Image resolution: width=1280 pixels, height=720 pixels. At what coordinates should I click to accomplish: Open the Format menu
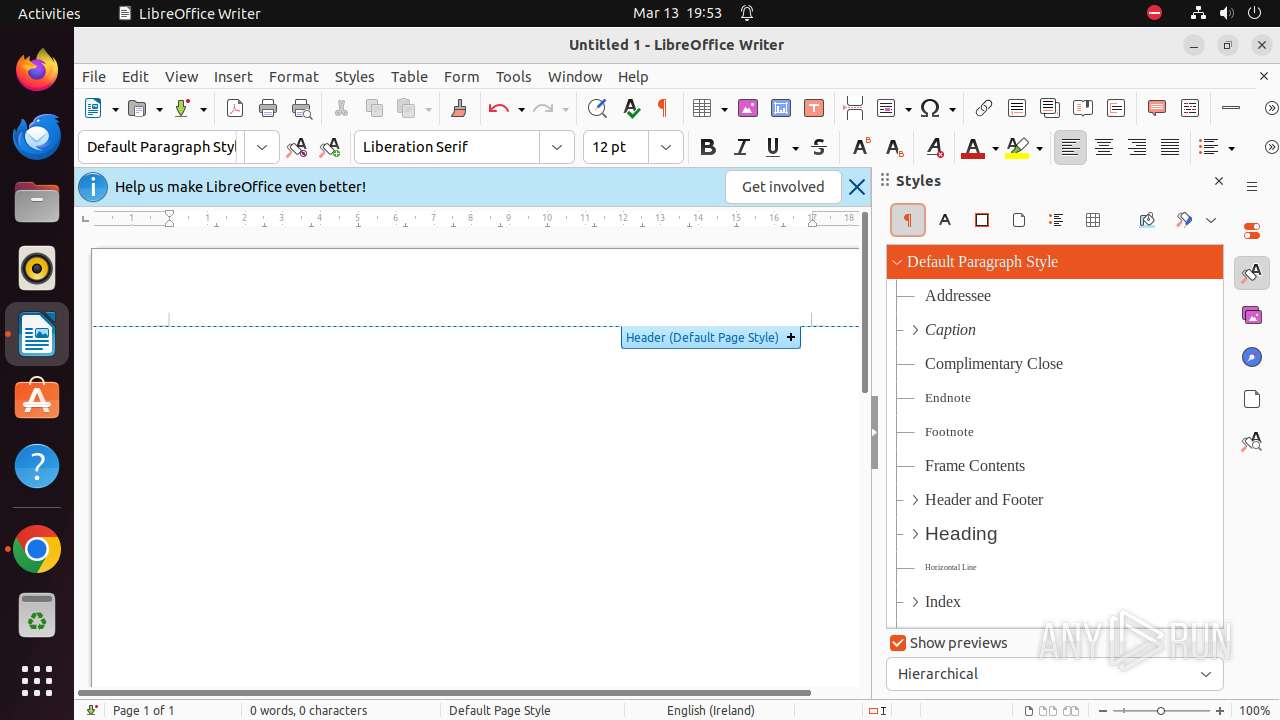(293, 76)
